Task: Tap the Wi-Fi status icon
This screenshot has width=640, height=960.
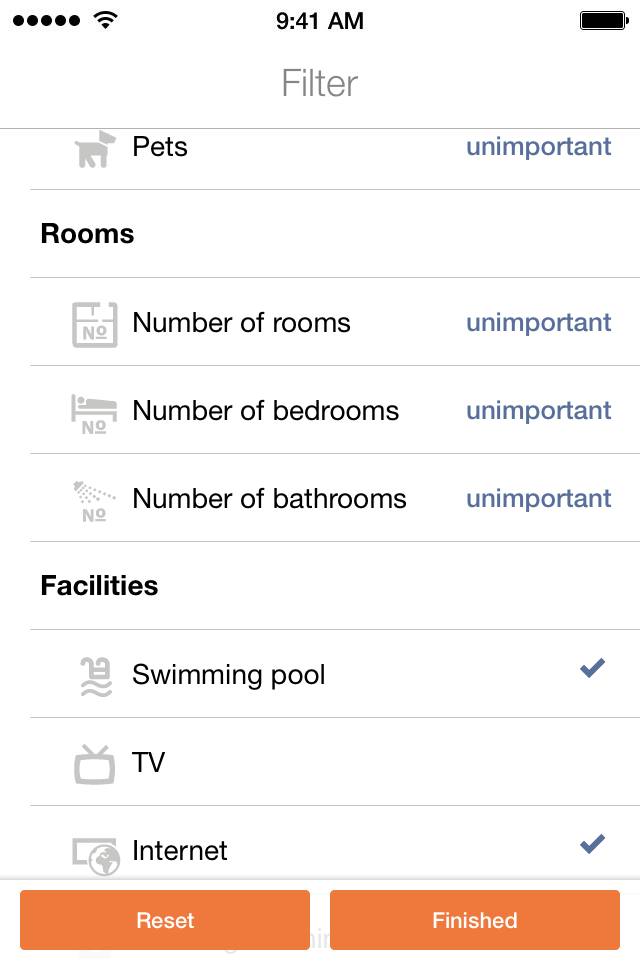Action: click(106, 20)
